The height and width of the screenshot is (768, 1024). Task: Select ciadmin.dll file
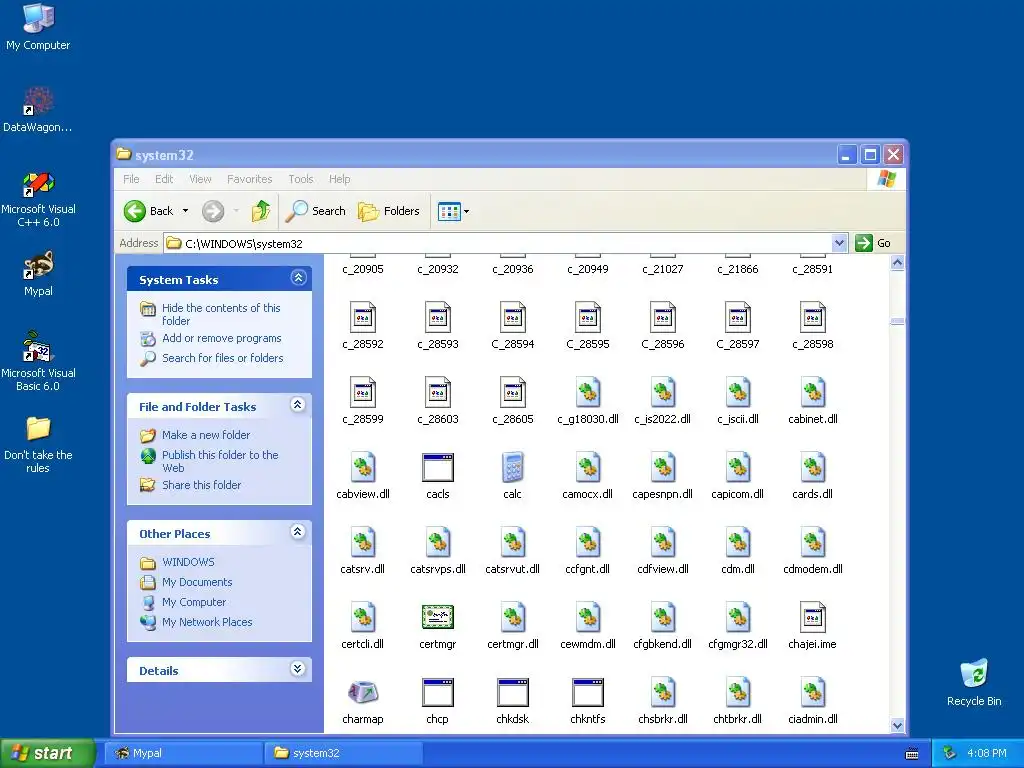[813, 701]
